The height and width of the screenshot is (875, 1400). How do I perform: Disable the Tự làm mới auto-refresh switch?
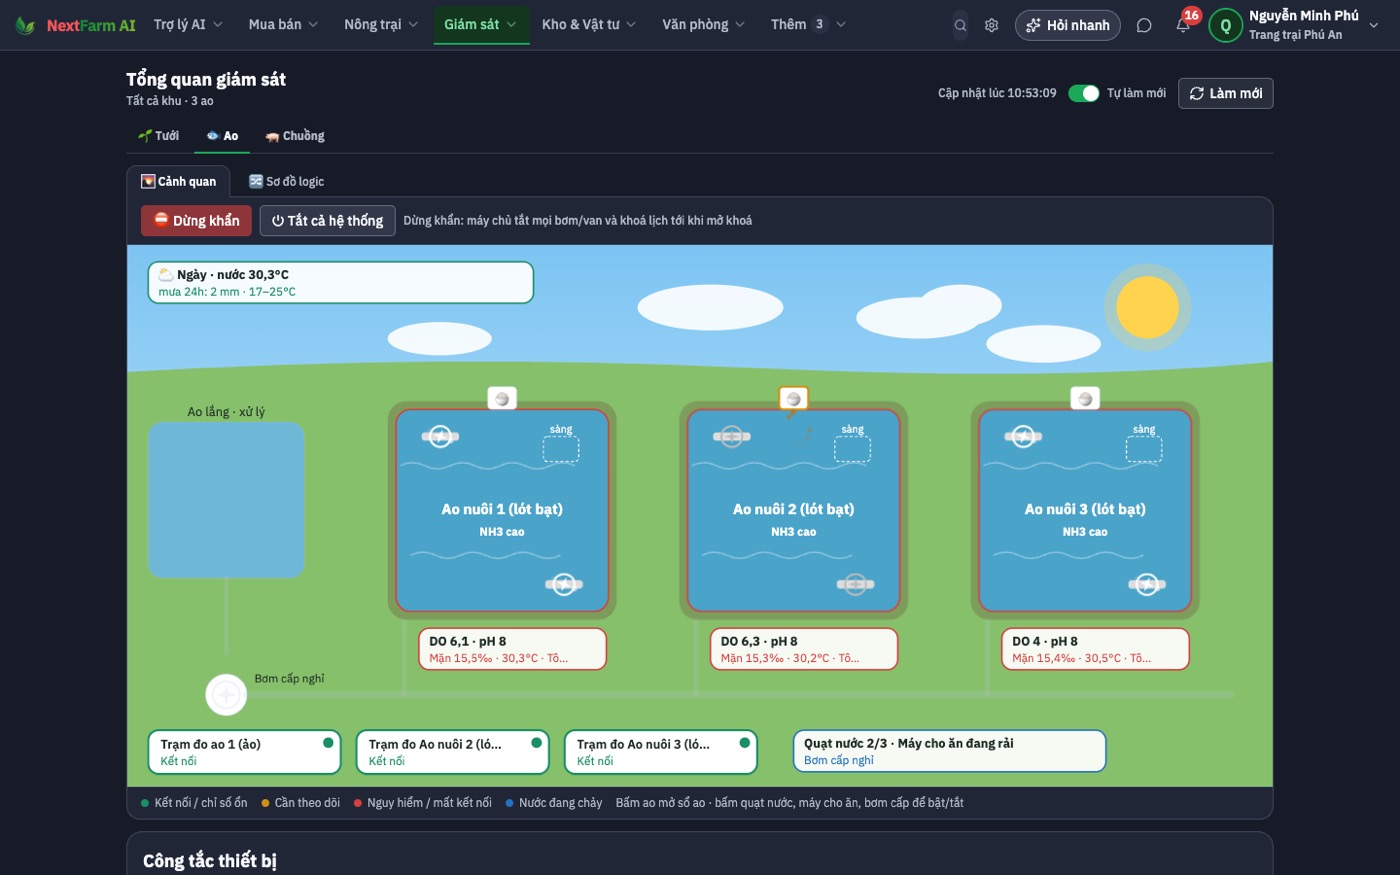point(1084,93)
